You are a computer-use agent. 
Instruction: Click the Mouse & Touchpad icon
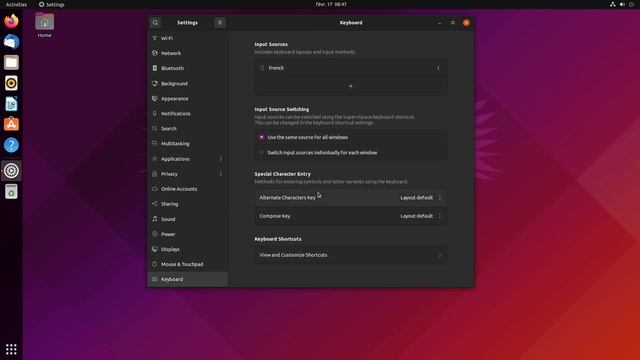pos(155,264)
